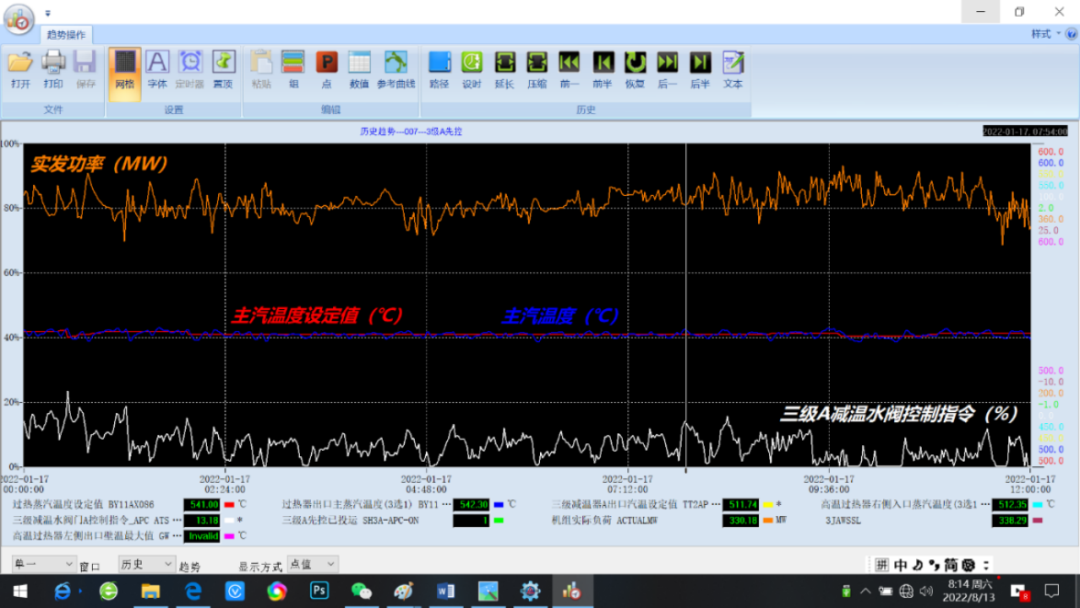Click the 文本 (Text) button

point(733,68)
